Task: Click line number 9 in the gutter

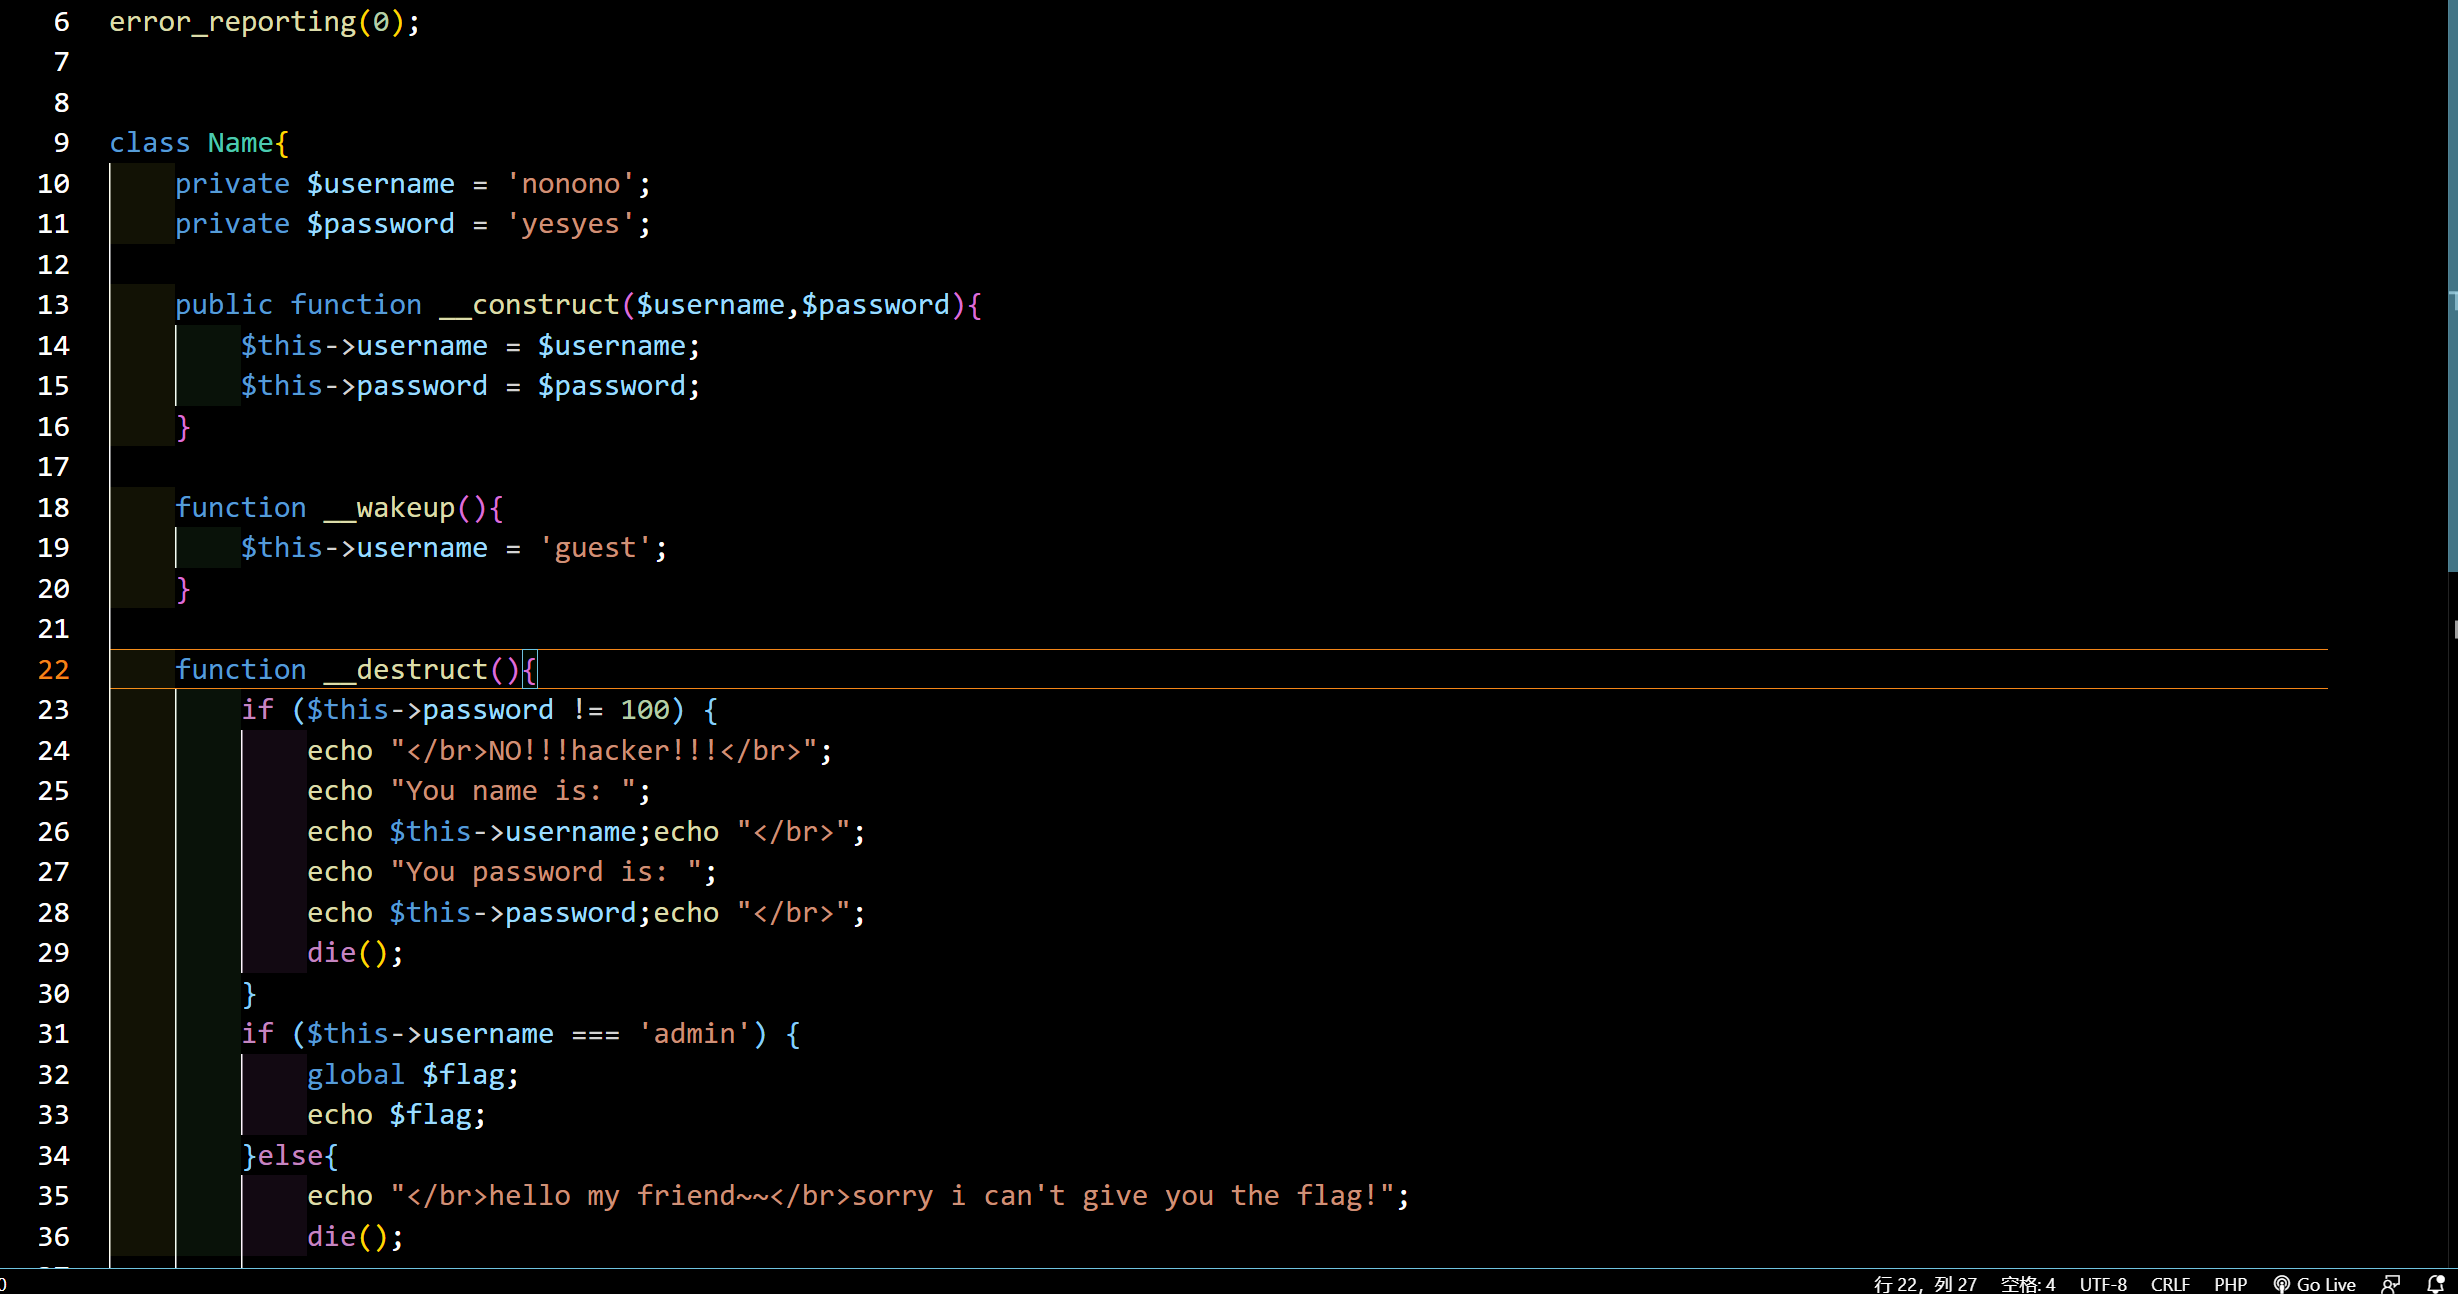Action: click(62, 143)
